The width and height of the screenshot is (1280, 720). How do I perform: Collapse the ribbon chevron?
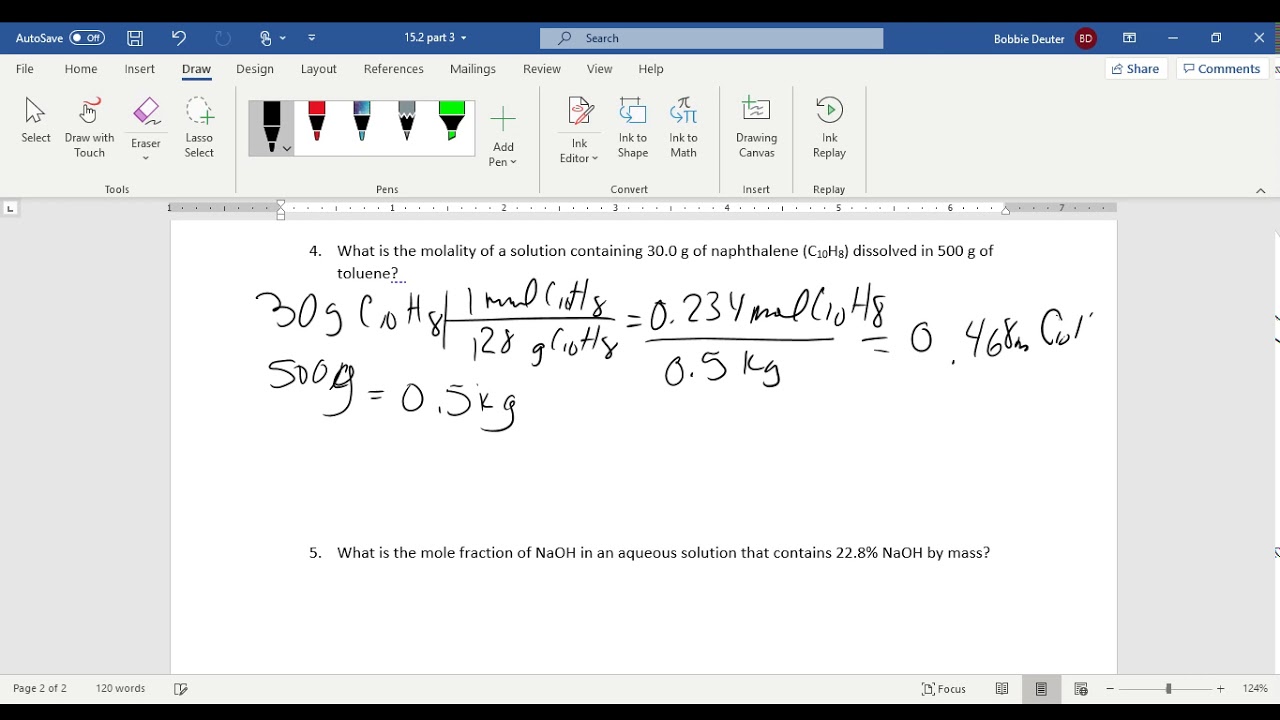(x=1261, y=191)
